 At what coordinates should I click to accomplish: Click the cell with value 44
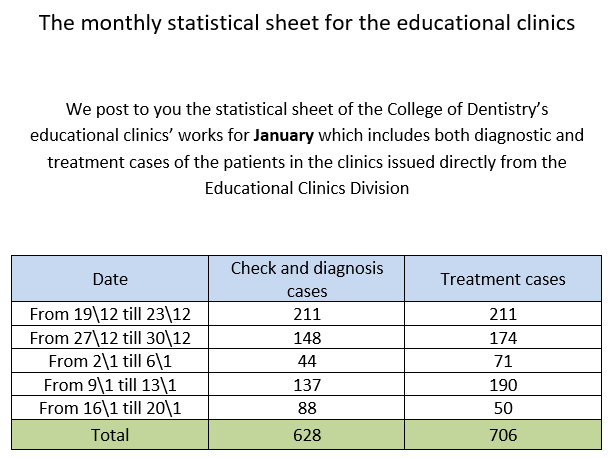[307, 361]
